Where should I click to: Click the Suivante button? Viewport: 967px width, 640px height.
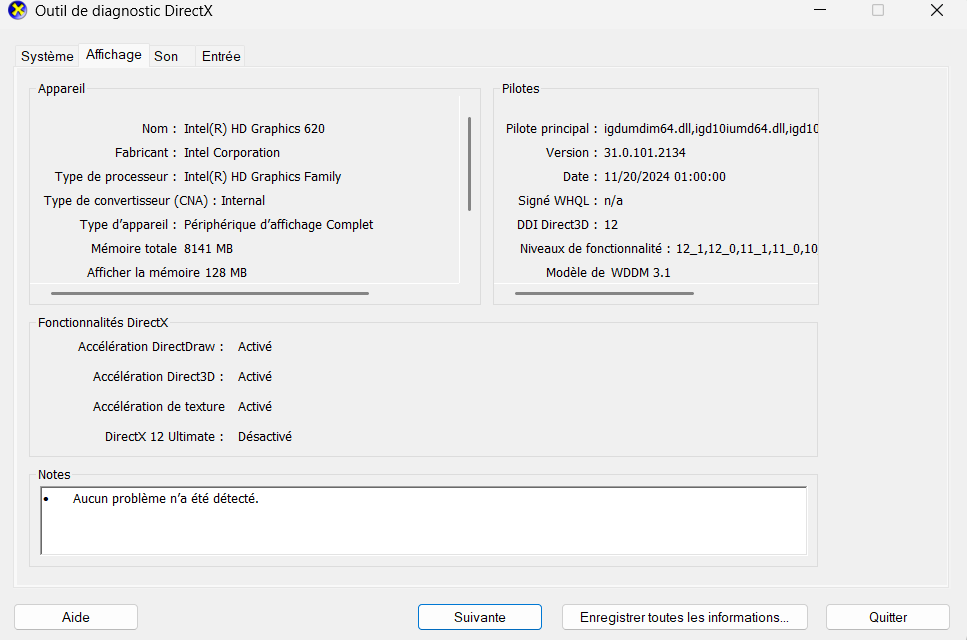coord(480,617)
